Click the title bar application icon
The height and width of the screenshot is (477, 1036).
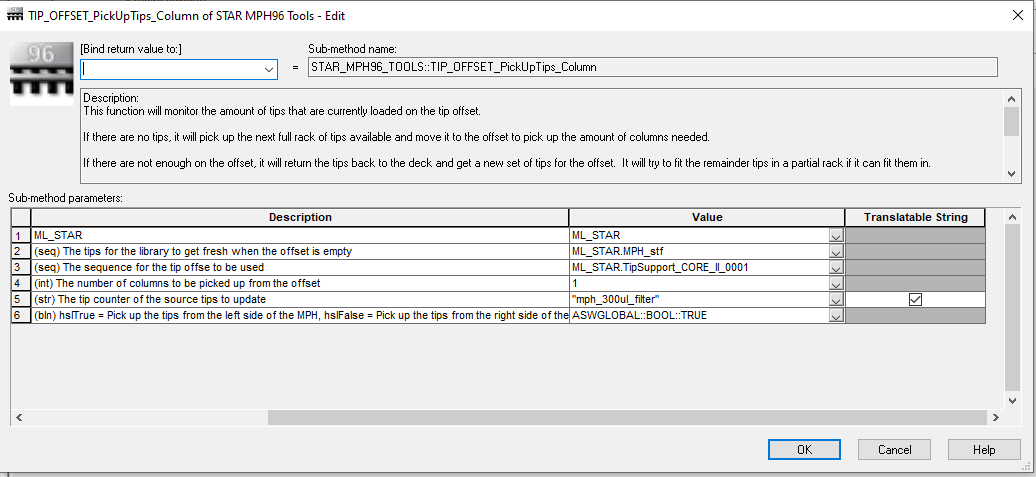14,16
